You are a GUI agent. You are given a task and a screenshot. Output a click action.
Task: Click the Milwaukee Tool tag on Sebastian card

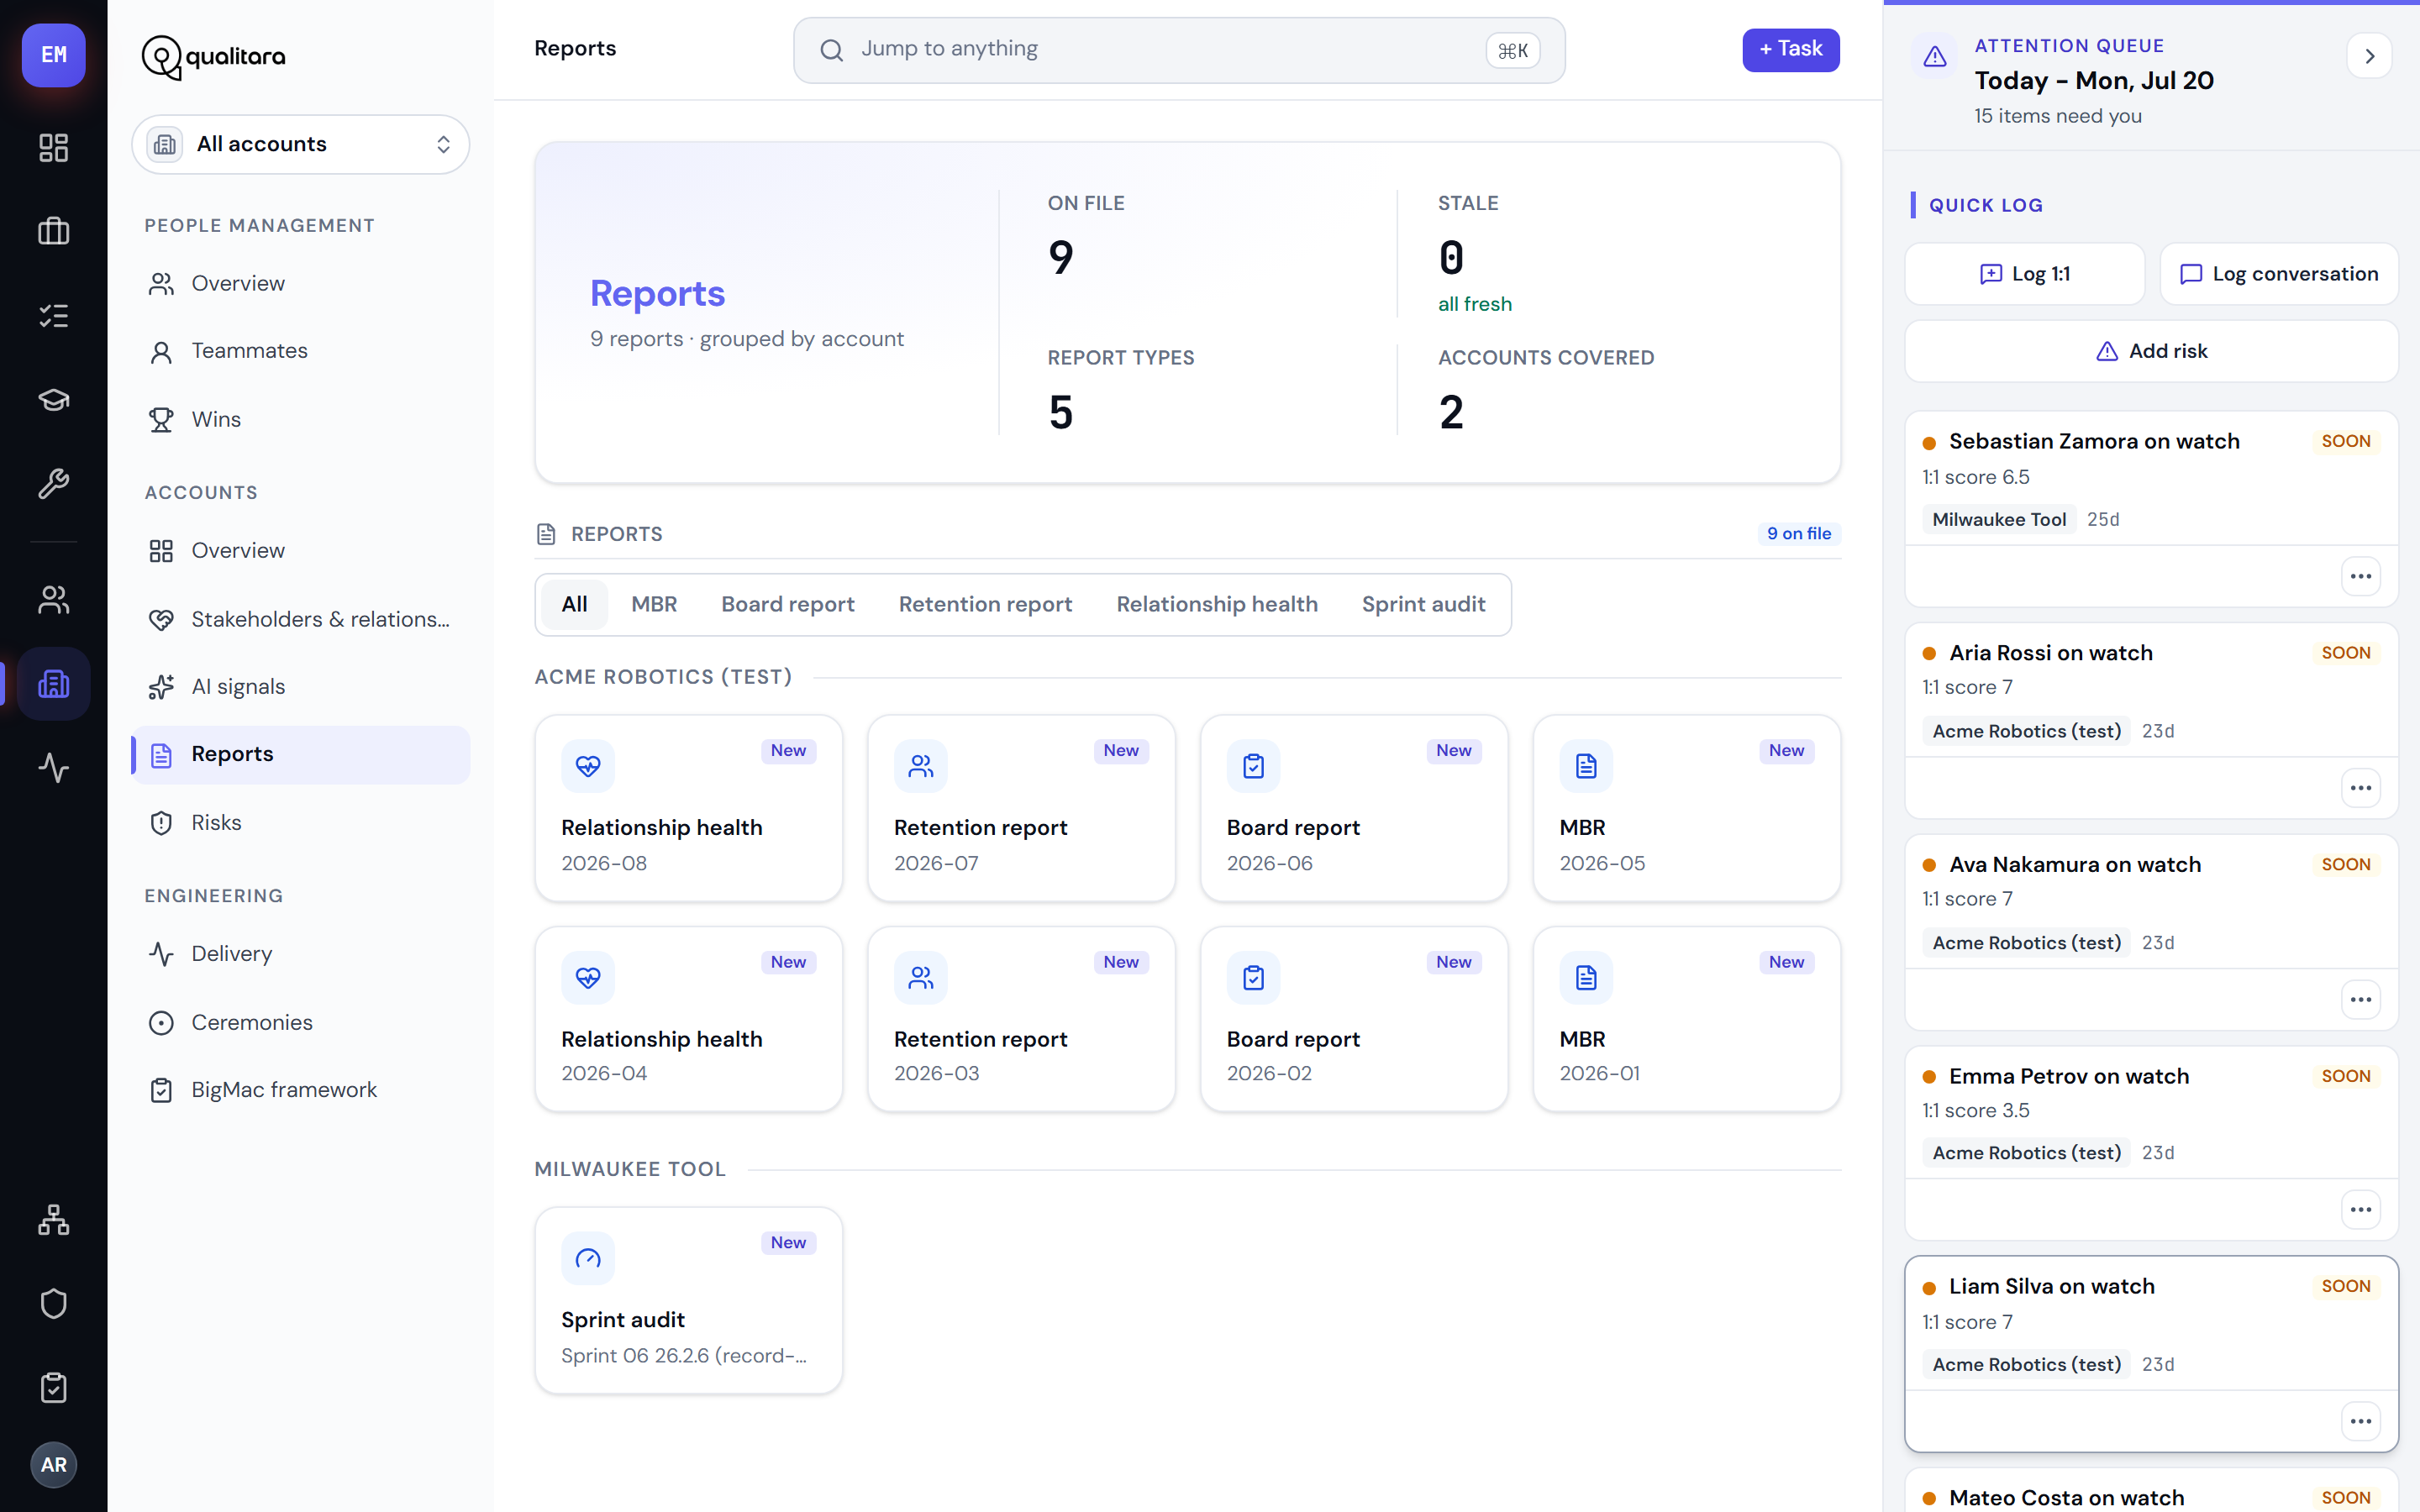[1998, 519]
